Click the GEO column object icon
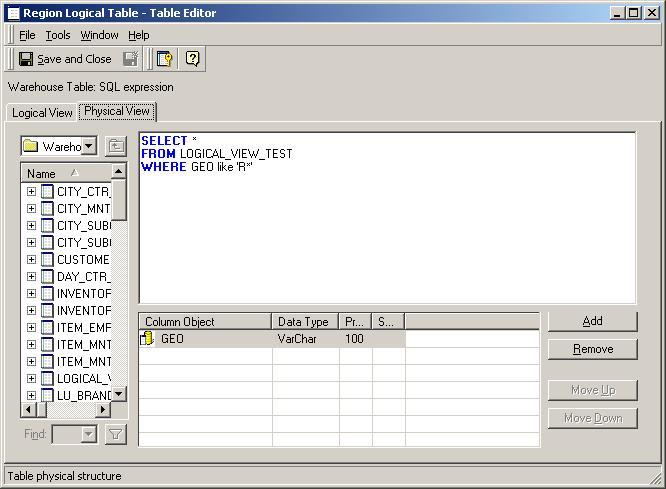Image resolution: width=666 pixels, height=489 pixels. (147, 339)
